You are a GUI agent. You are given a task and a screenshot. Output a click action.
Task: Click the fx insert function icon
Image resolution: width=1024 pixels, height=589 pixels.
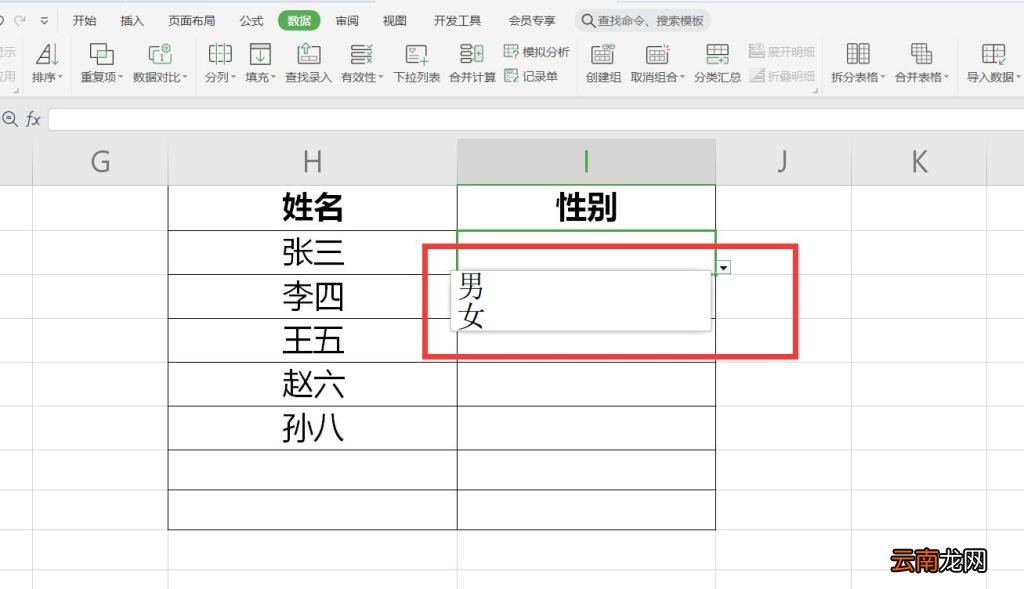(x=33, y=119)
